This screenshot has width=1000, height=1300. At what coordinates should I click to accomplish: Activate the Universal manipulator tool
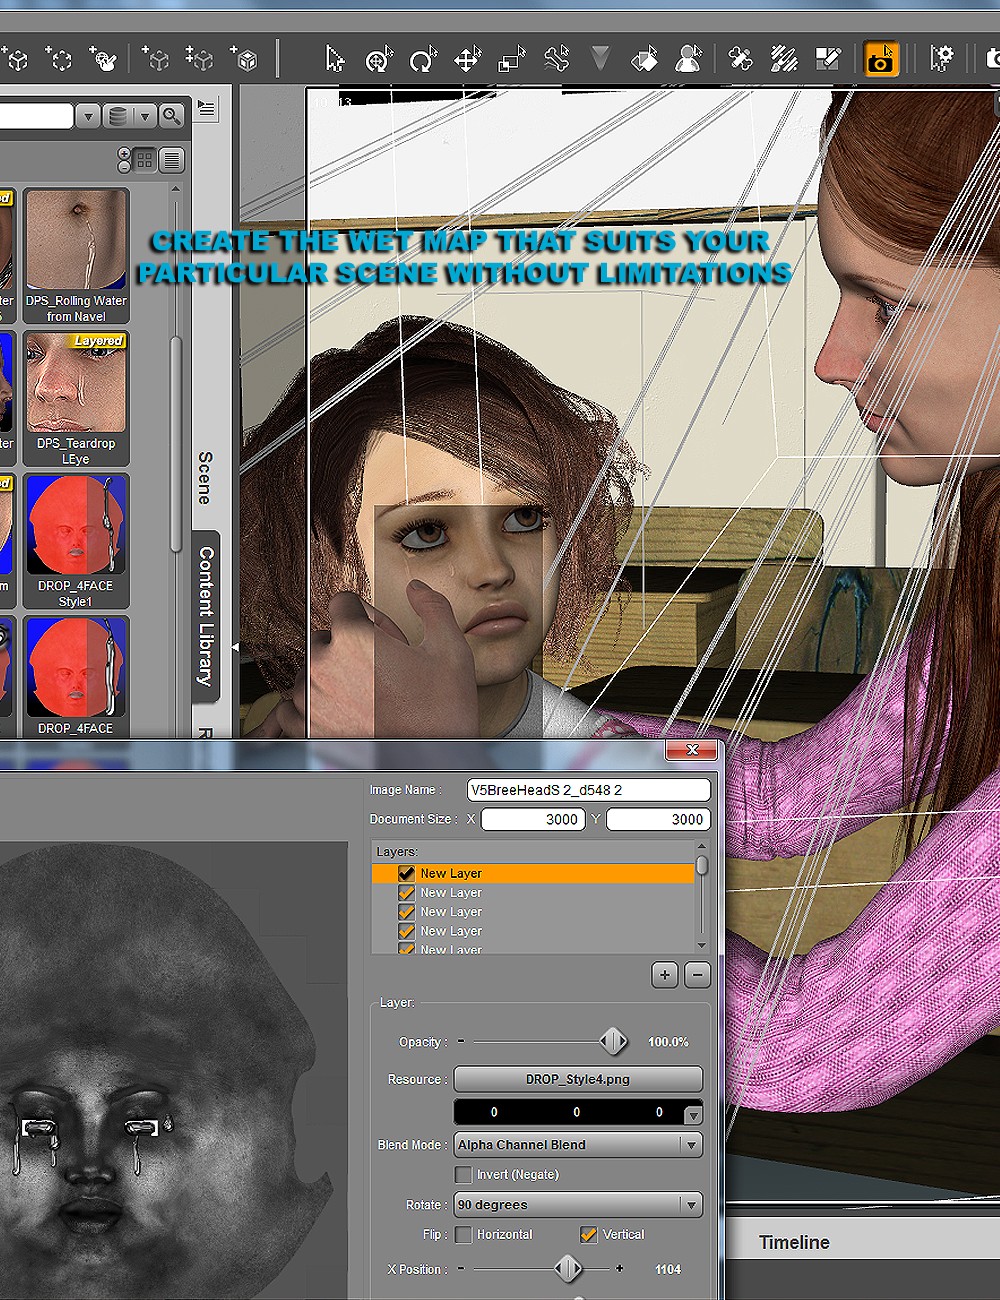coord(379,60)
